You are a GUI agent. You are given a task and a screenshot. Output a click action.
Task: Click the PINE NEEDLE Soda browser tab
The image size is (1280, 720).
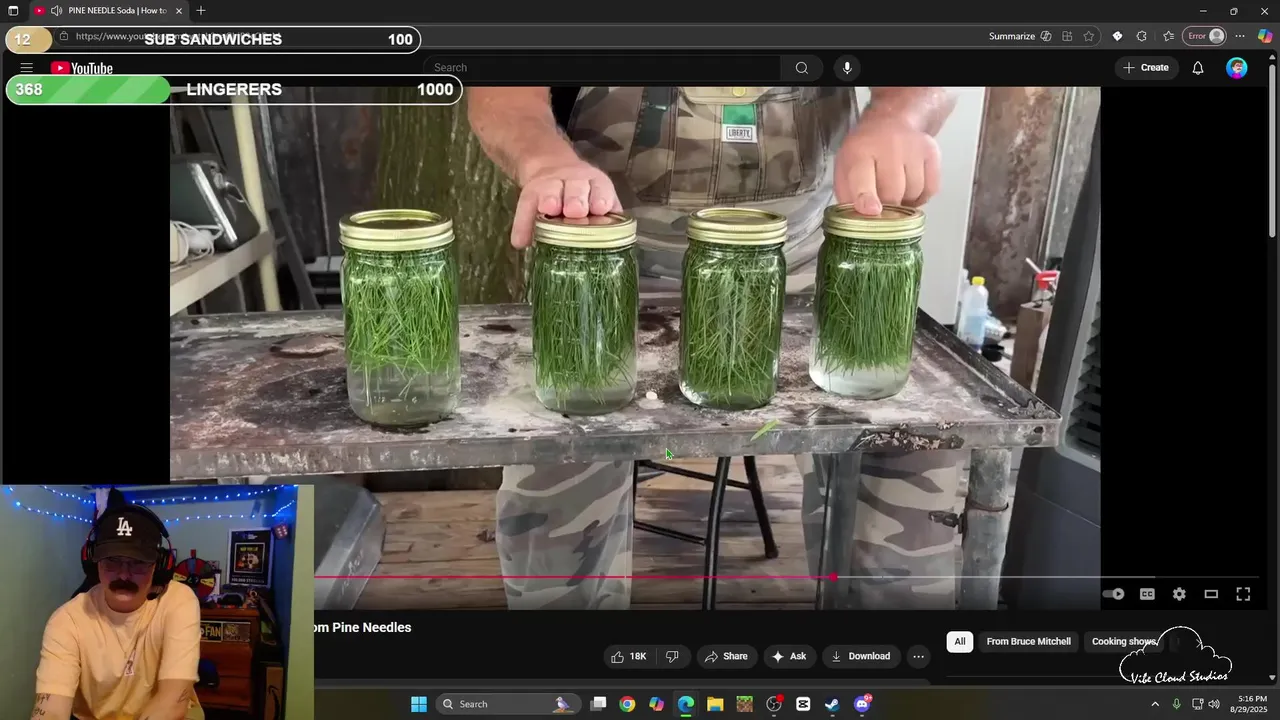coord(110,11)
